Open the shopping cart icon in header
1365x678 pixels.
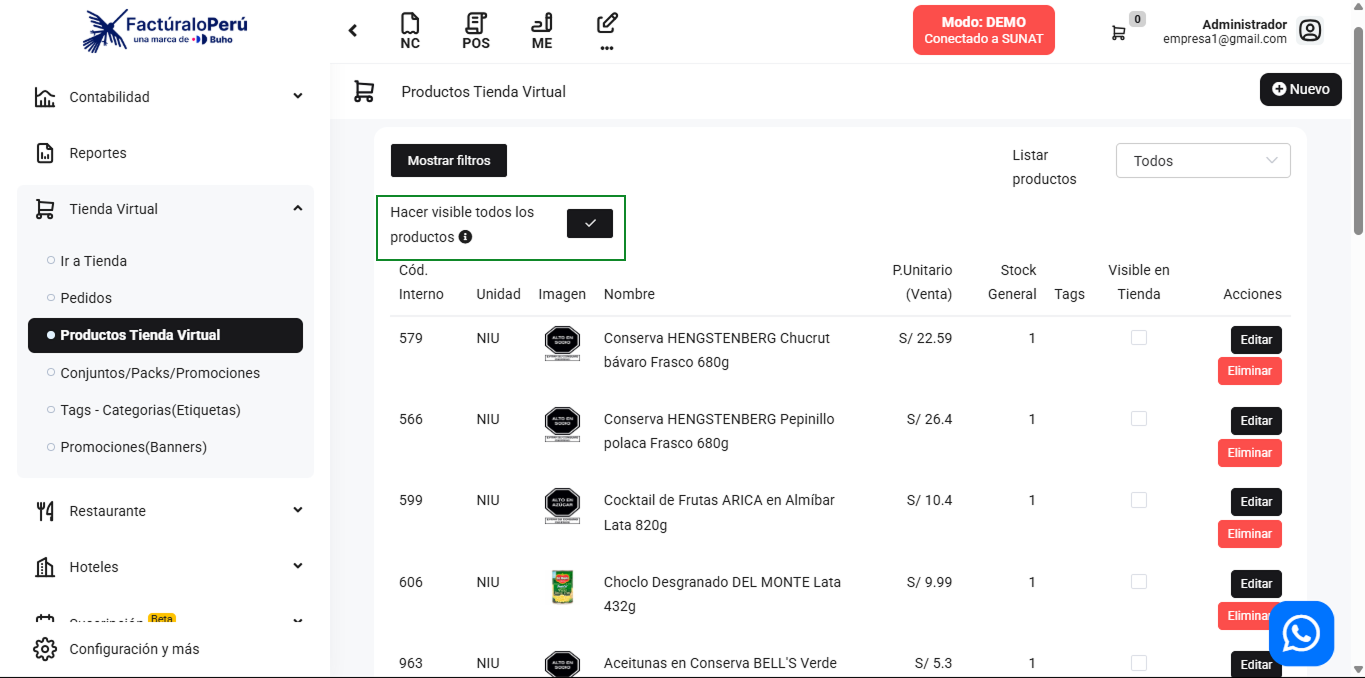1118,32
